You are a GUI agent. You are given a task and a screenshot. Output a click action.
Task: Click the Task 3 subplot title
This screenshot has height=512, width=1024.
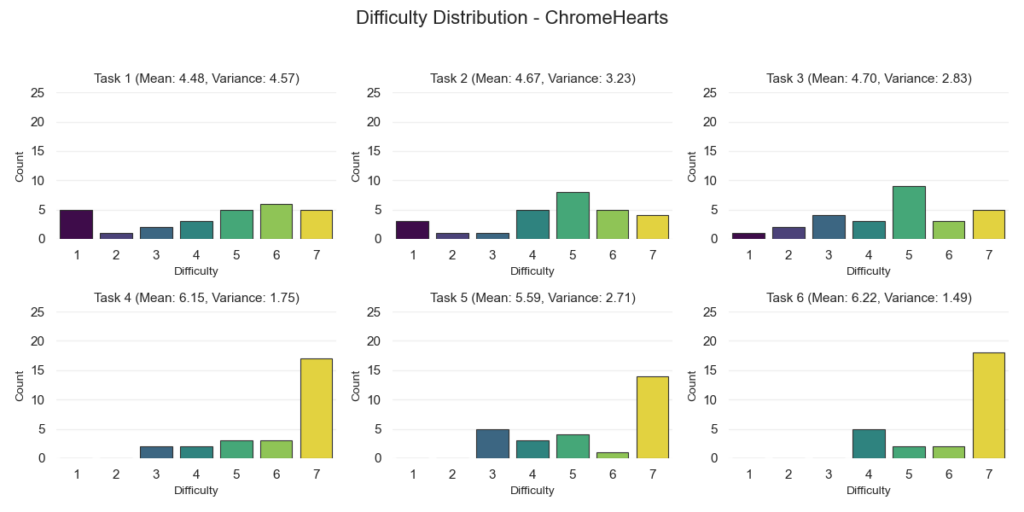tap(868, 78)
